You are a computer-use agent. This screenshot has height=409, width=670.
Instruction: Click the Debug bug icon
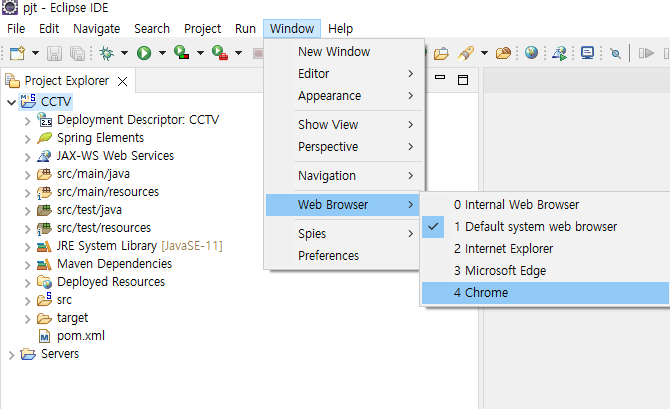click(x=106, y=53)
